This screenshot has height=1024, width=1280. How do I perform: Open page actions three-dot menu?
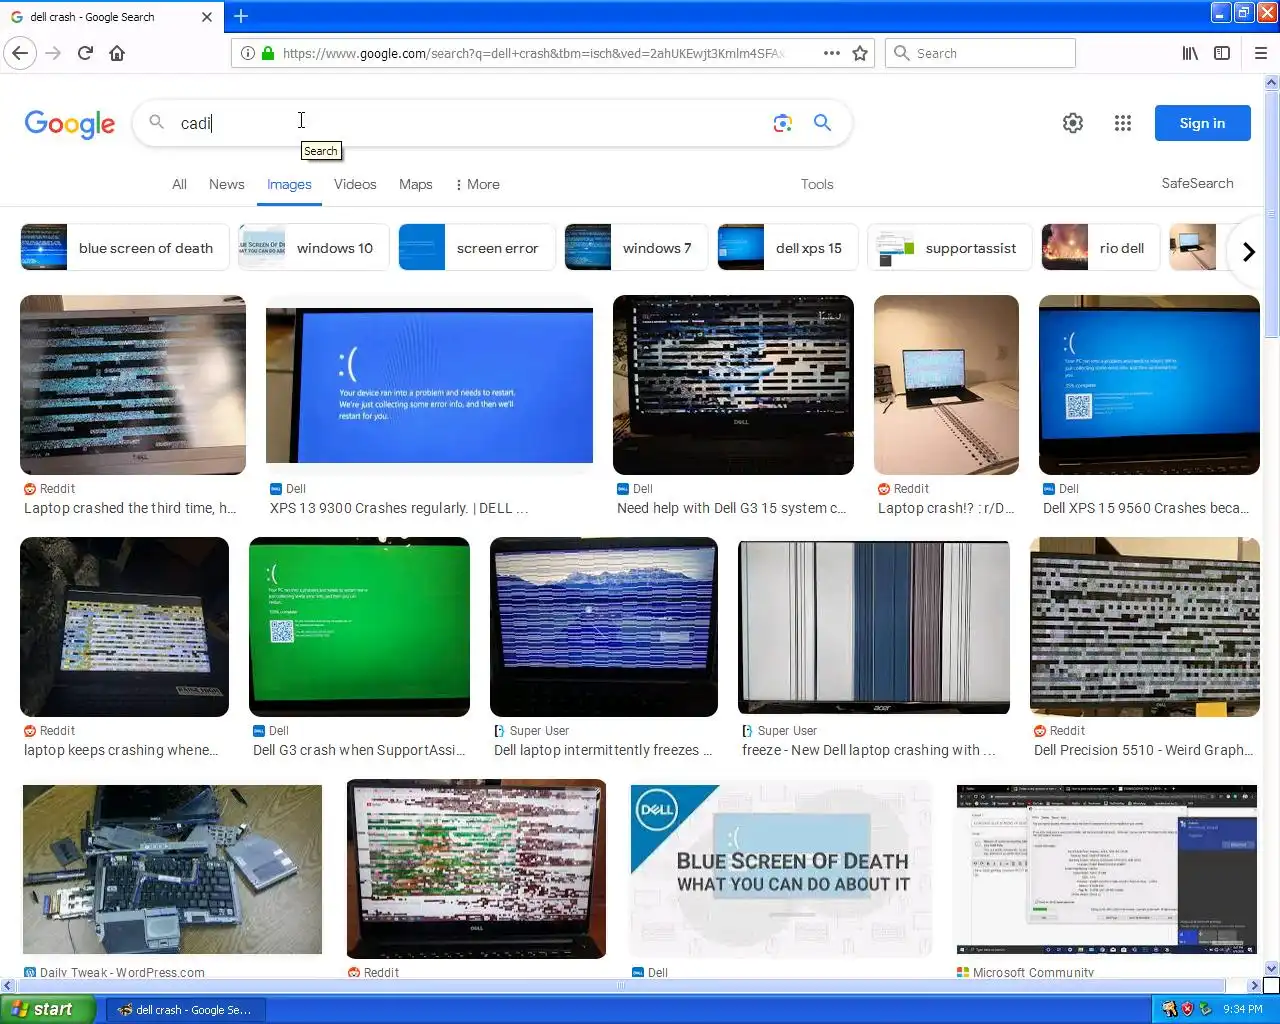click(x=831, y=53)
